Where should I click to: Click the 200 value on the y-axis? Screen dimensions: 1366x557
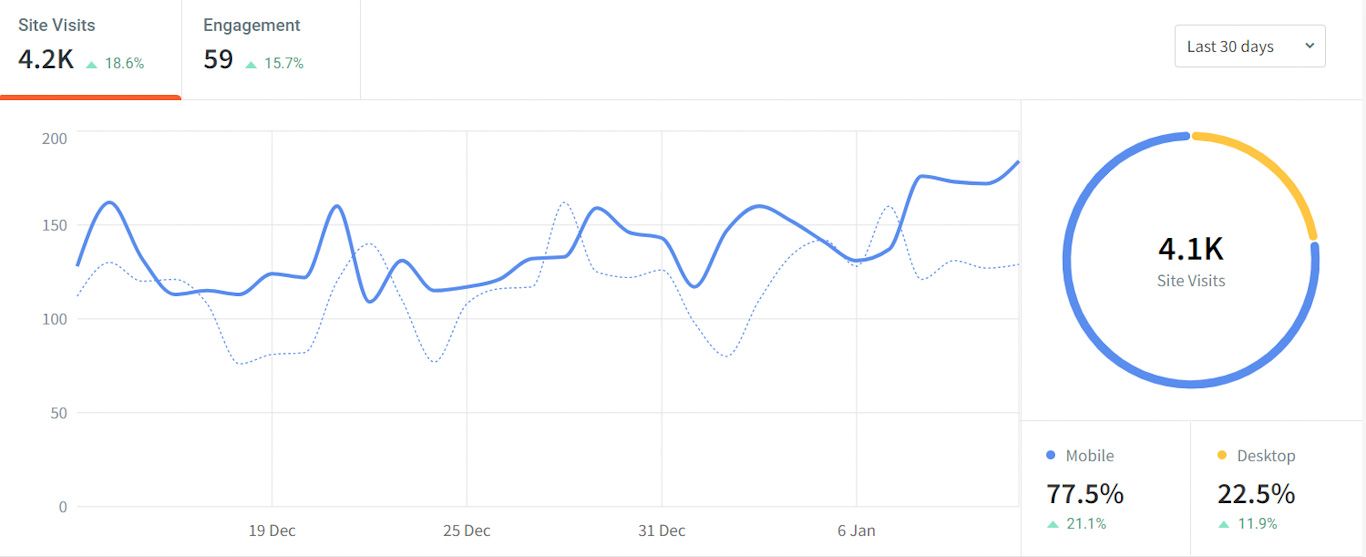click(54, 138)
